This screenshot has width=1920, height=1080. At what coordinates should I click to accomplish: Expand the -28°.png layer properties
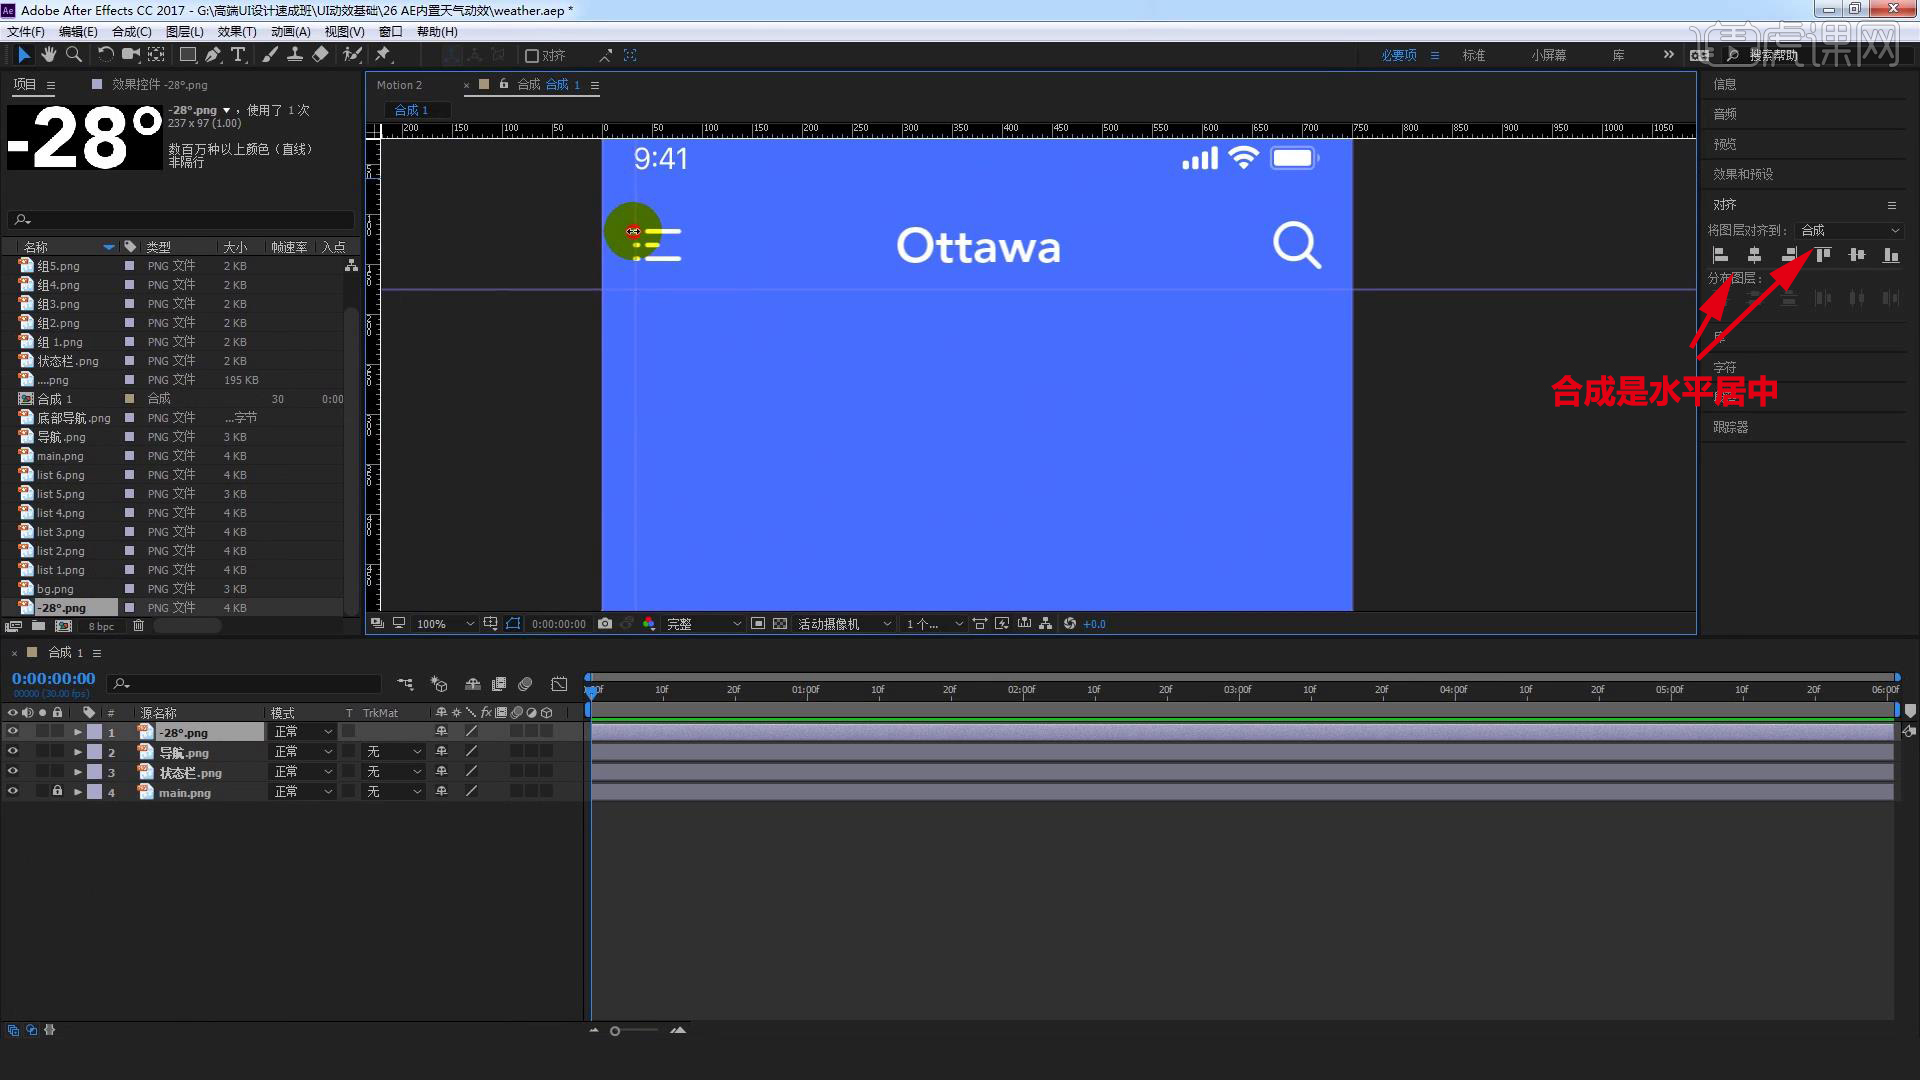click(x=78, y=732)
